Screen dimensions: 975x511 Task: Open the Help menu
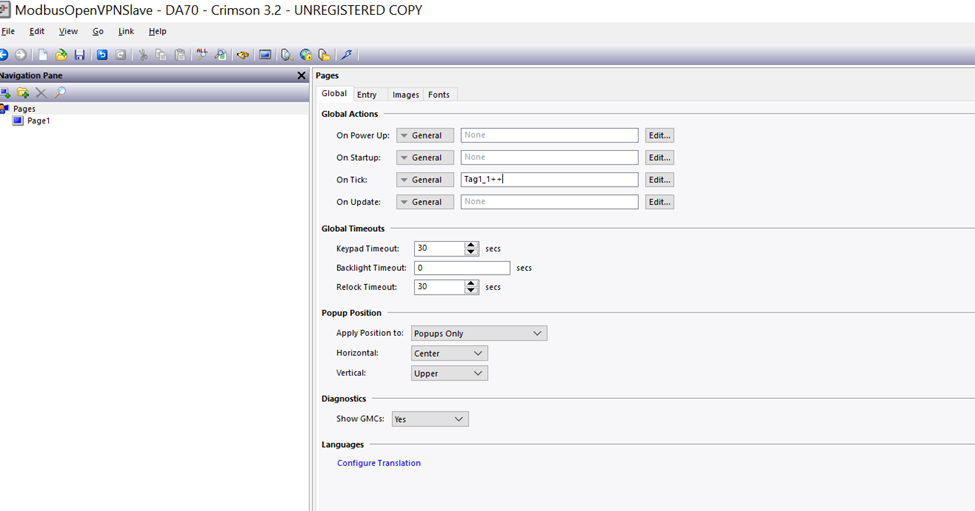[157, 31]
